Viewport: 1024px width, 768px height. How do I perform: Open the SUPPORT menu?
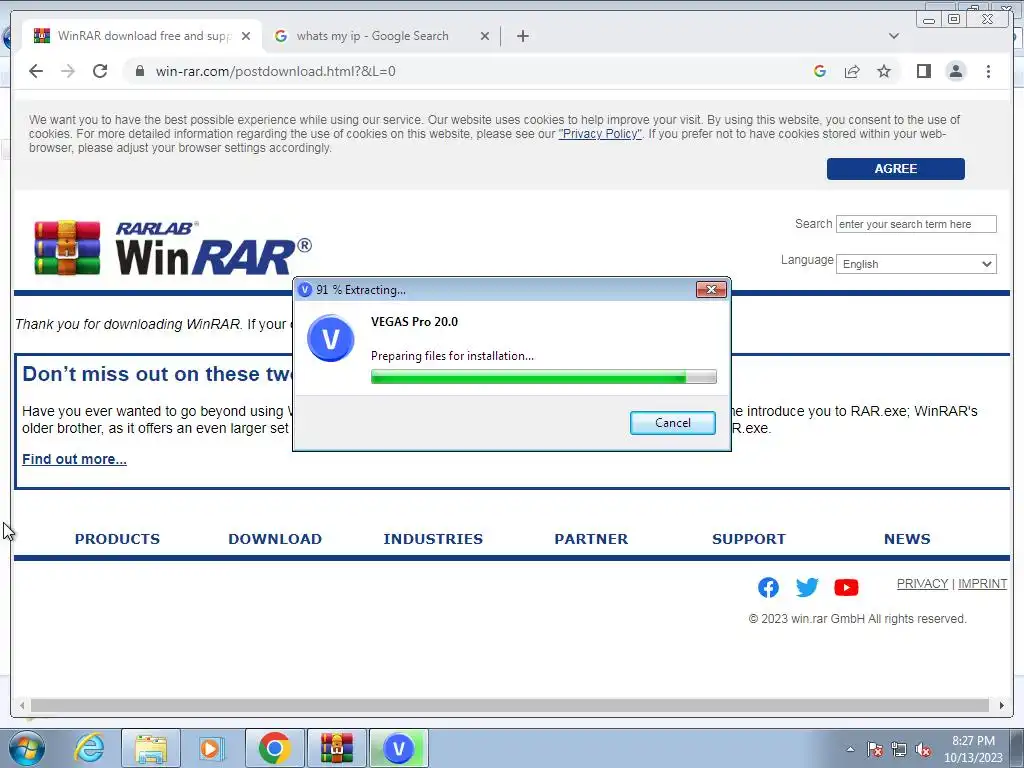coord(749,539)
